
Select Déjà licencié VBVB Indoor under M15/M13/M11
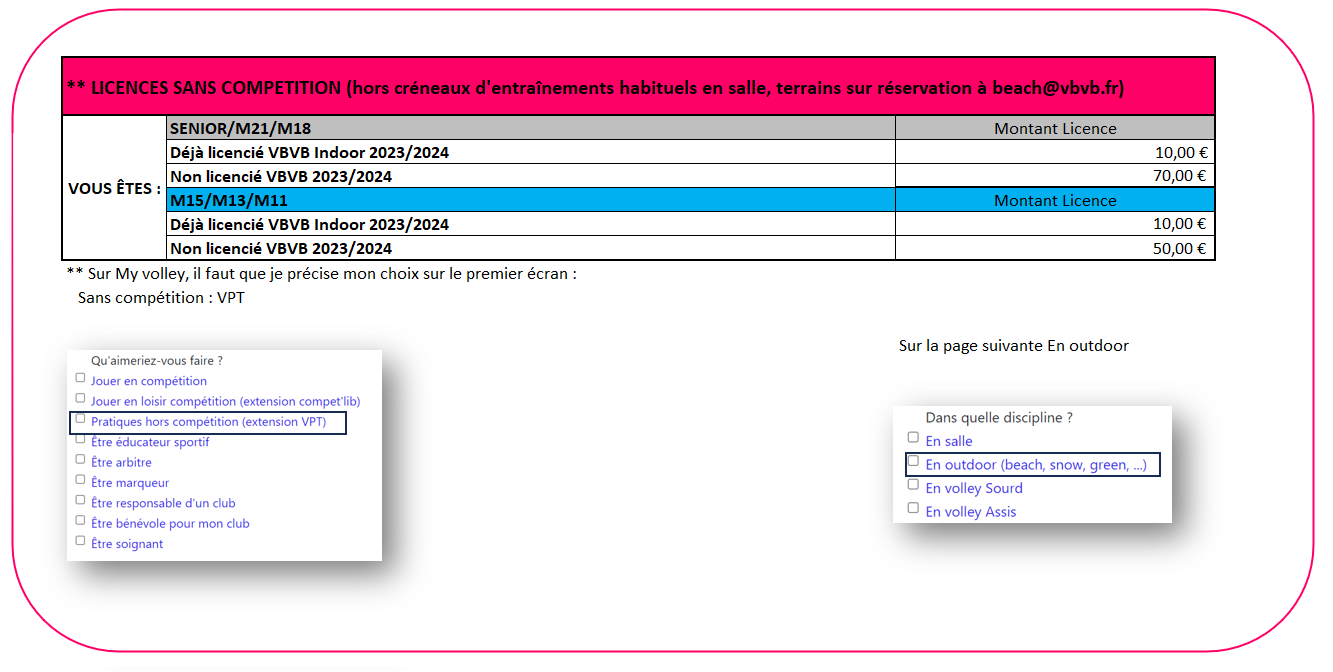tap(531, 224)
